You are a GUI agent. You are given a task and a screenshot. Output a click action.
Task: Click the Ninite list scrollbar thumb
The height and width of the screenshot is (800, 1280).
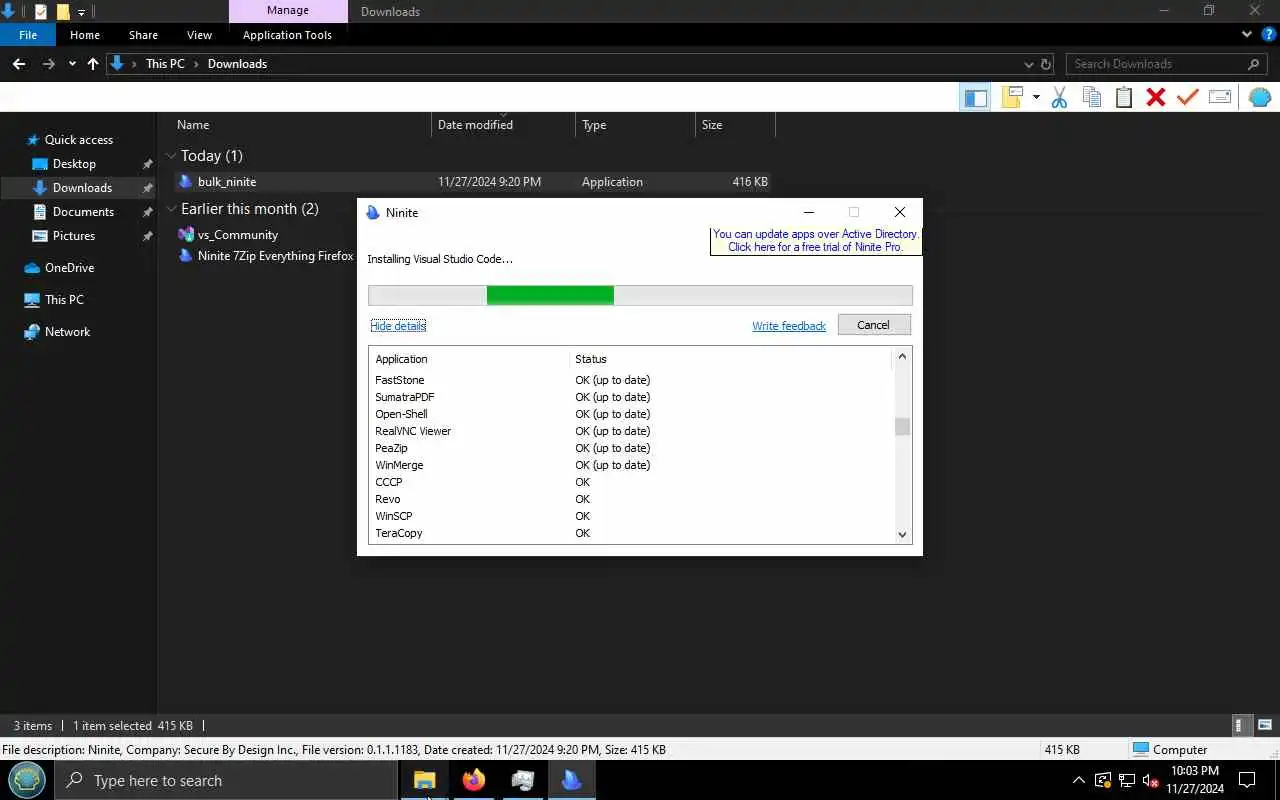[x=902, y=427]
